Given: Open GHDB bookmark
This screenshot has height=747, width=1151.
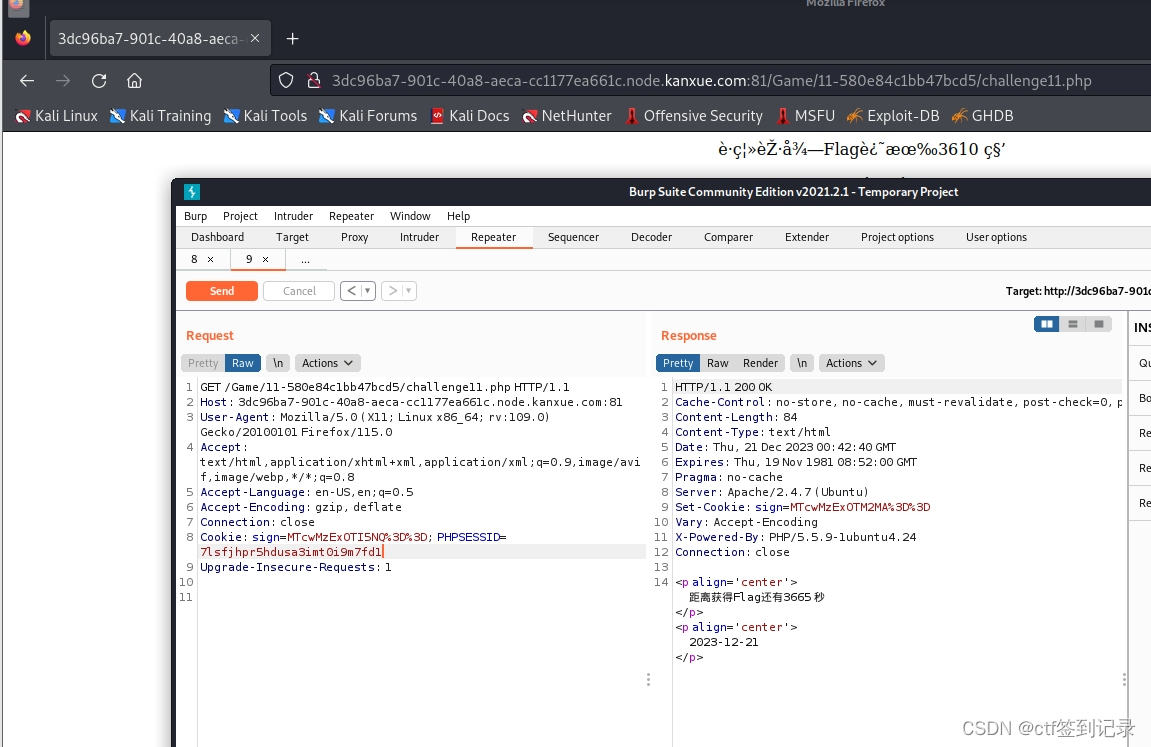Looking at the screenshot, I should tap(982, 116).
